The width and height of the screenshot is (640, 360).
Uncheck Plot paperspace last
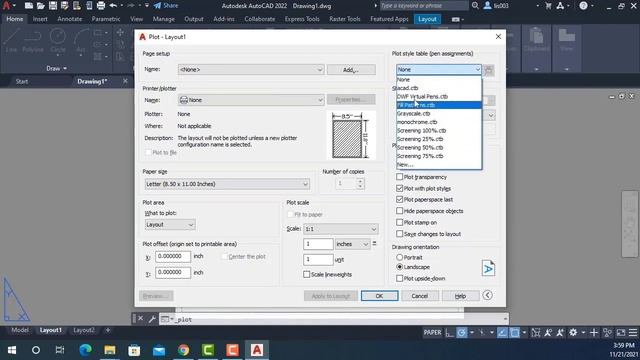[x=400, y=199]
